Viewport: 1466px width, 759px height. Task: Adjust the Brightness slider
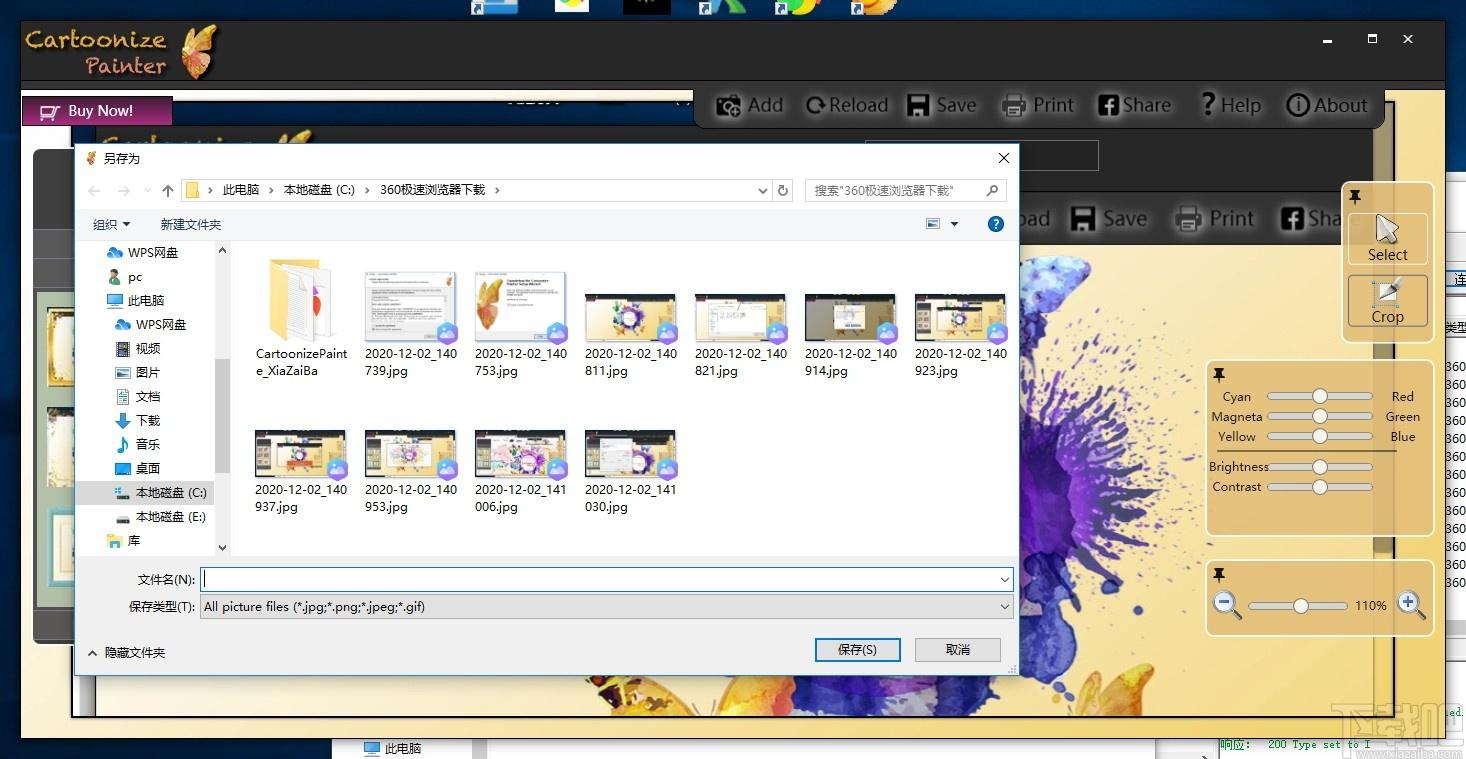[1320, 467]
